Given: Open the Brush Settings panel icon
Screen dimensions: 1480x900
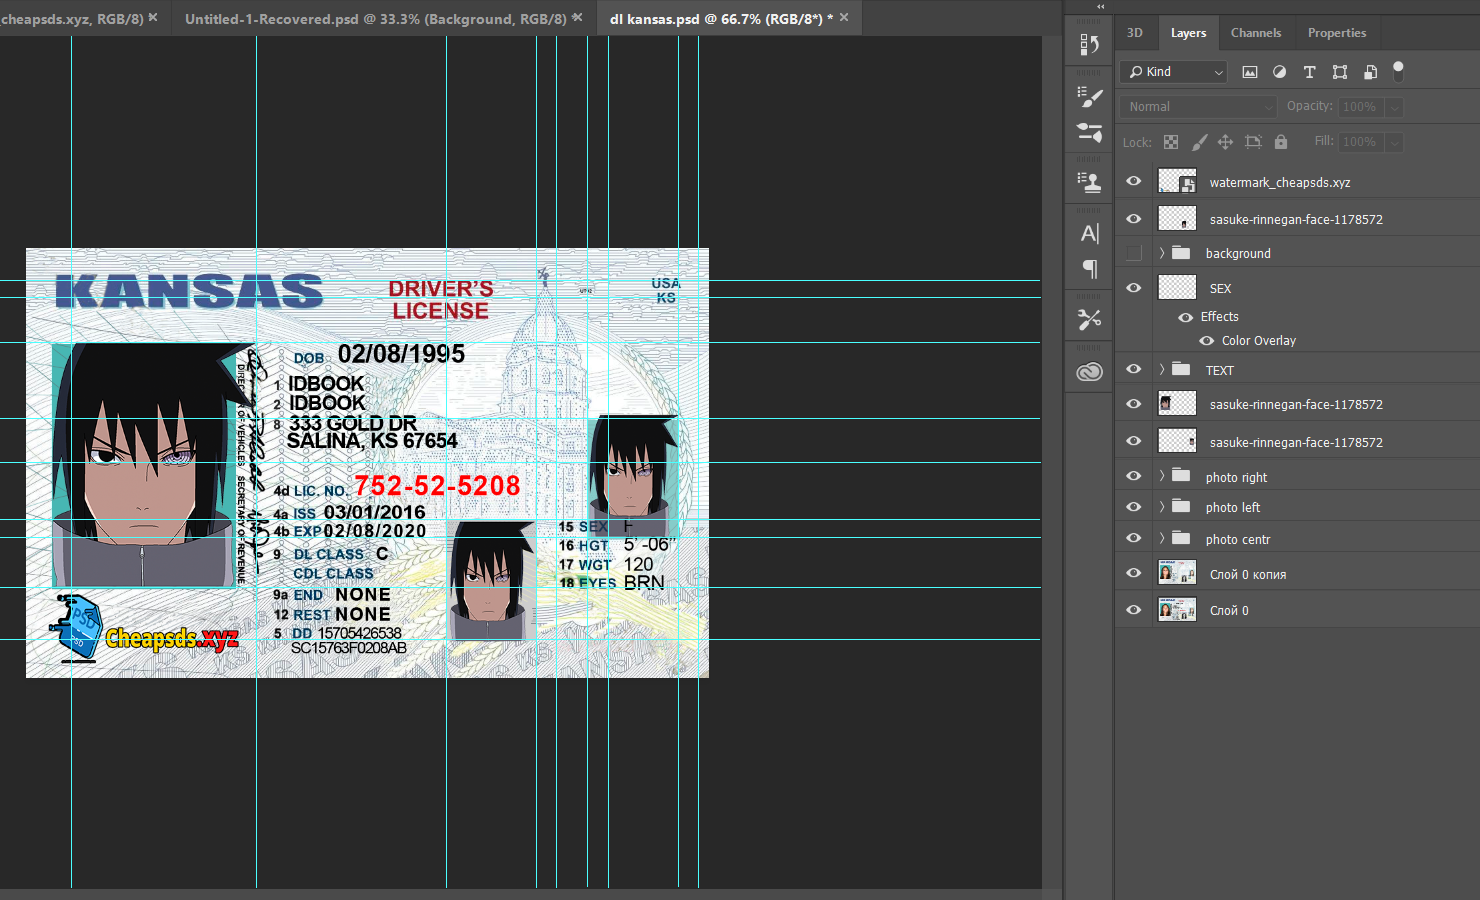Looking at the screenshot, I should [1089, 97].
